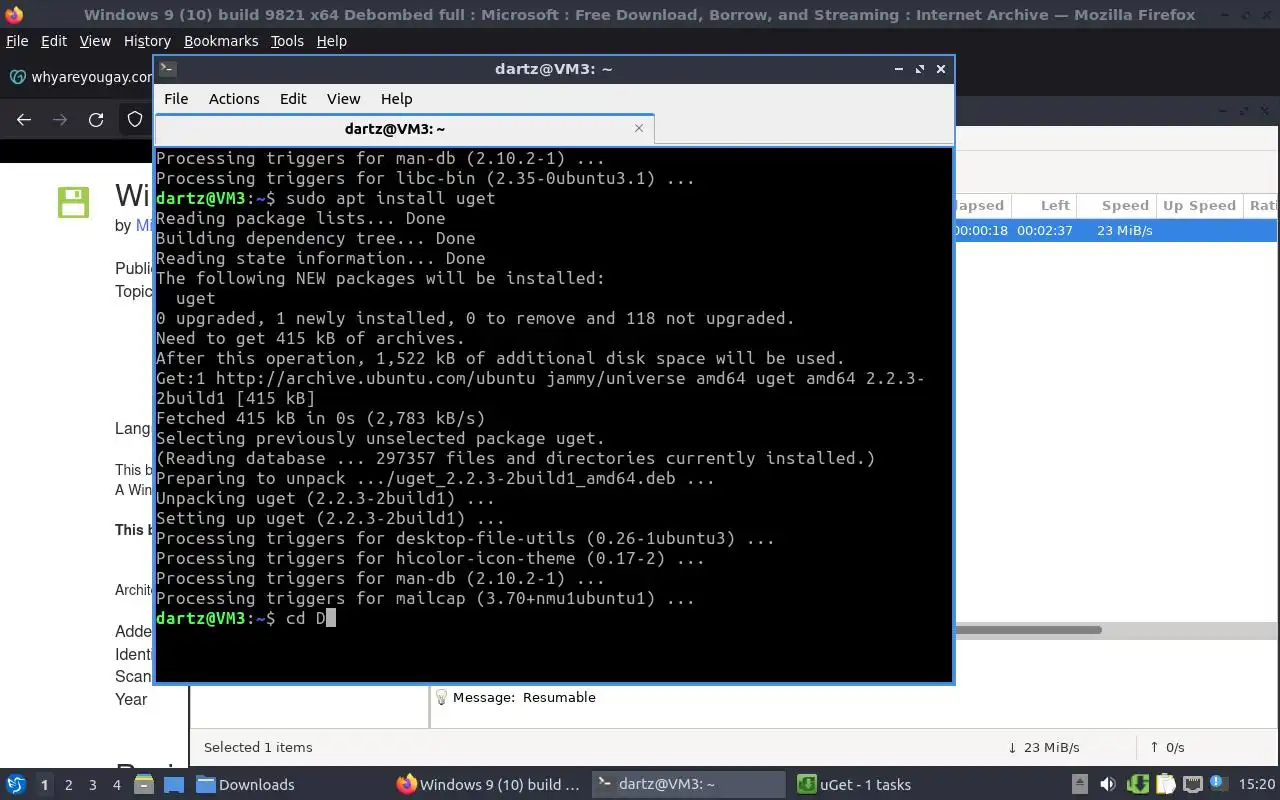Switch to workspace 1
Image resolution: width=1280 pixels, height=800 pixels.
pyautogui.click(x=44, y=785)
